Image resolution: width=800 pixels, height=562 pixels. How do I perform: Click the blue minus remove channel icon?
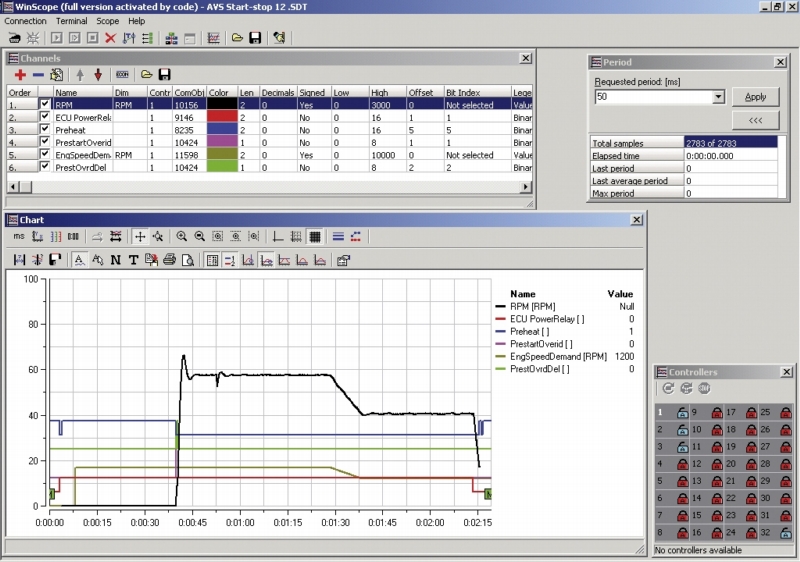38,75
